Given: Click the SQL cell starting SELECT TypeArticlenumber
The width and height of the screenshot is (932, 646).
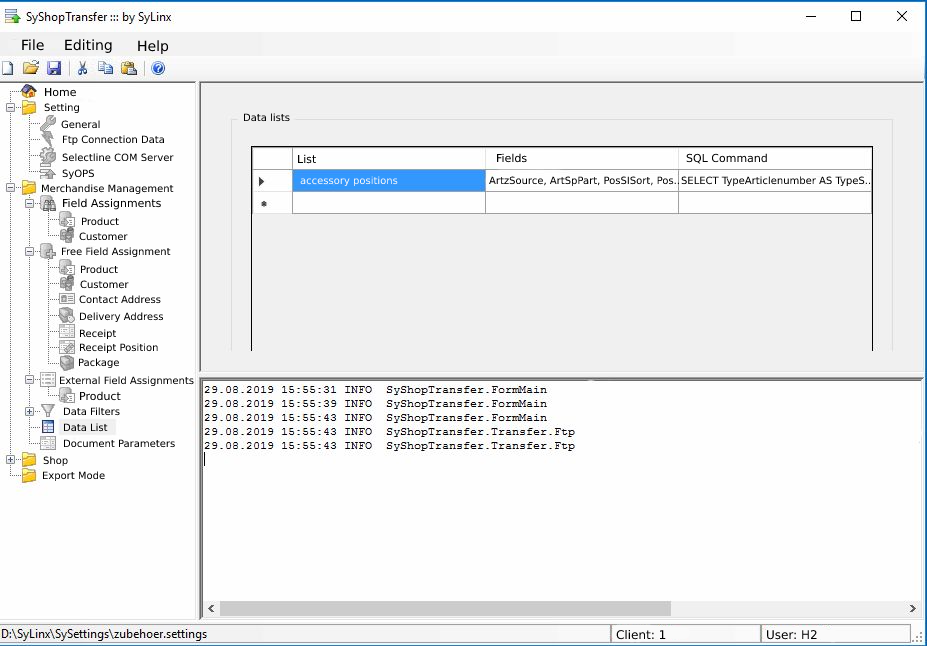Looking at the screenshot, I should click(x=775, y=181).
